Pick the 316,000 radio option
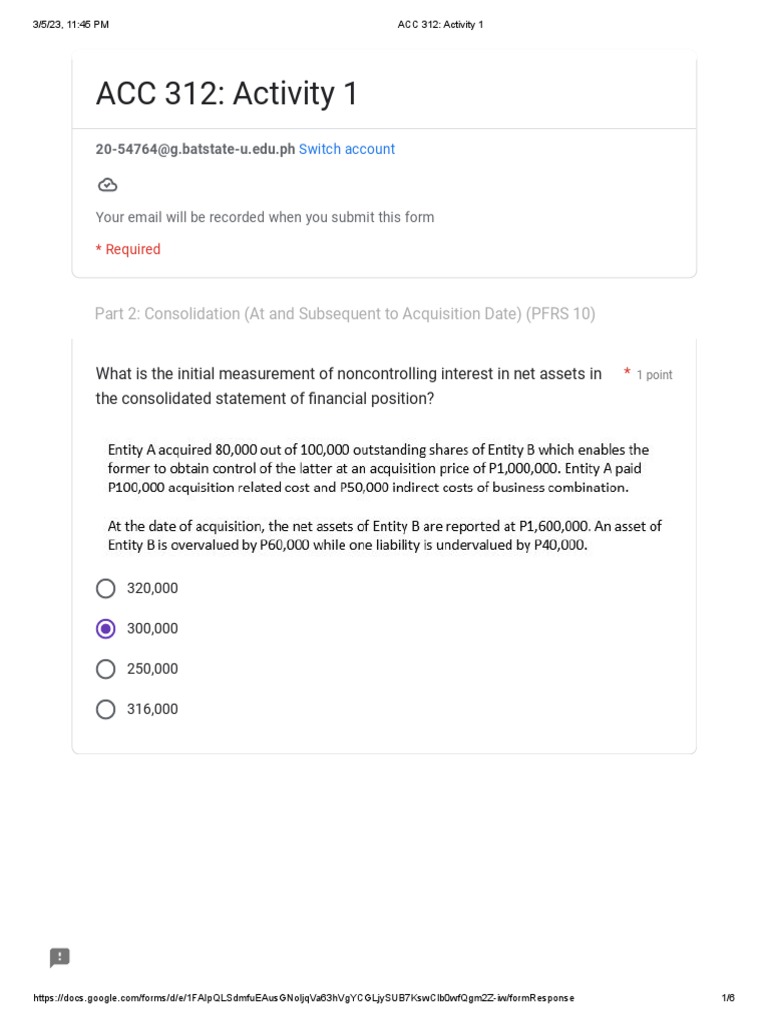Image resolution: width=768 pixels, height=1024 pixels. click(x=106, y=709)
